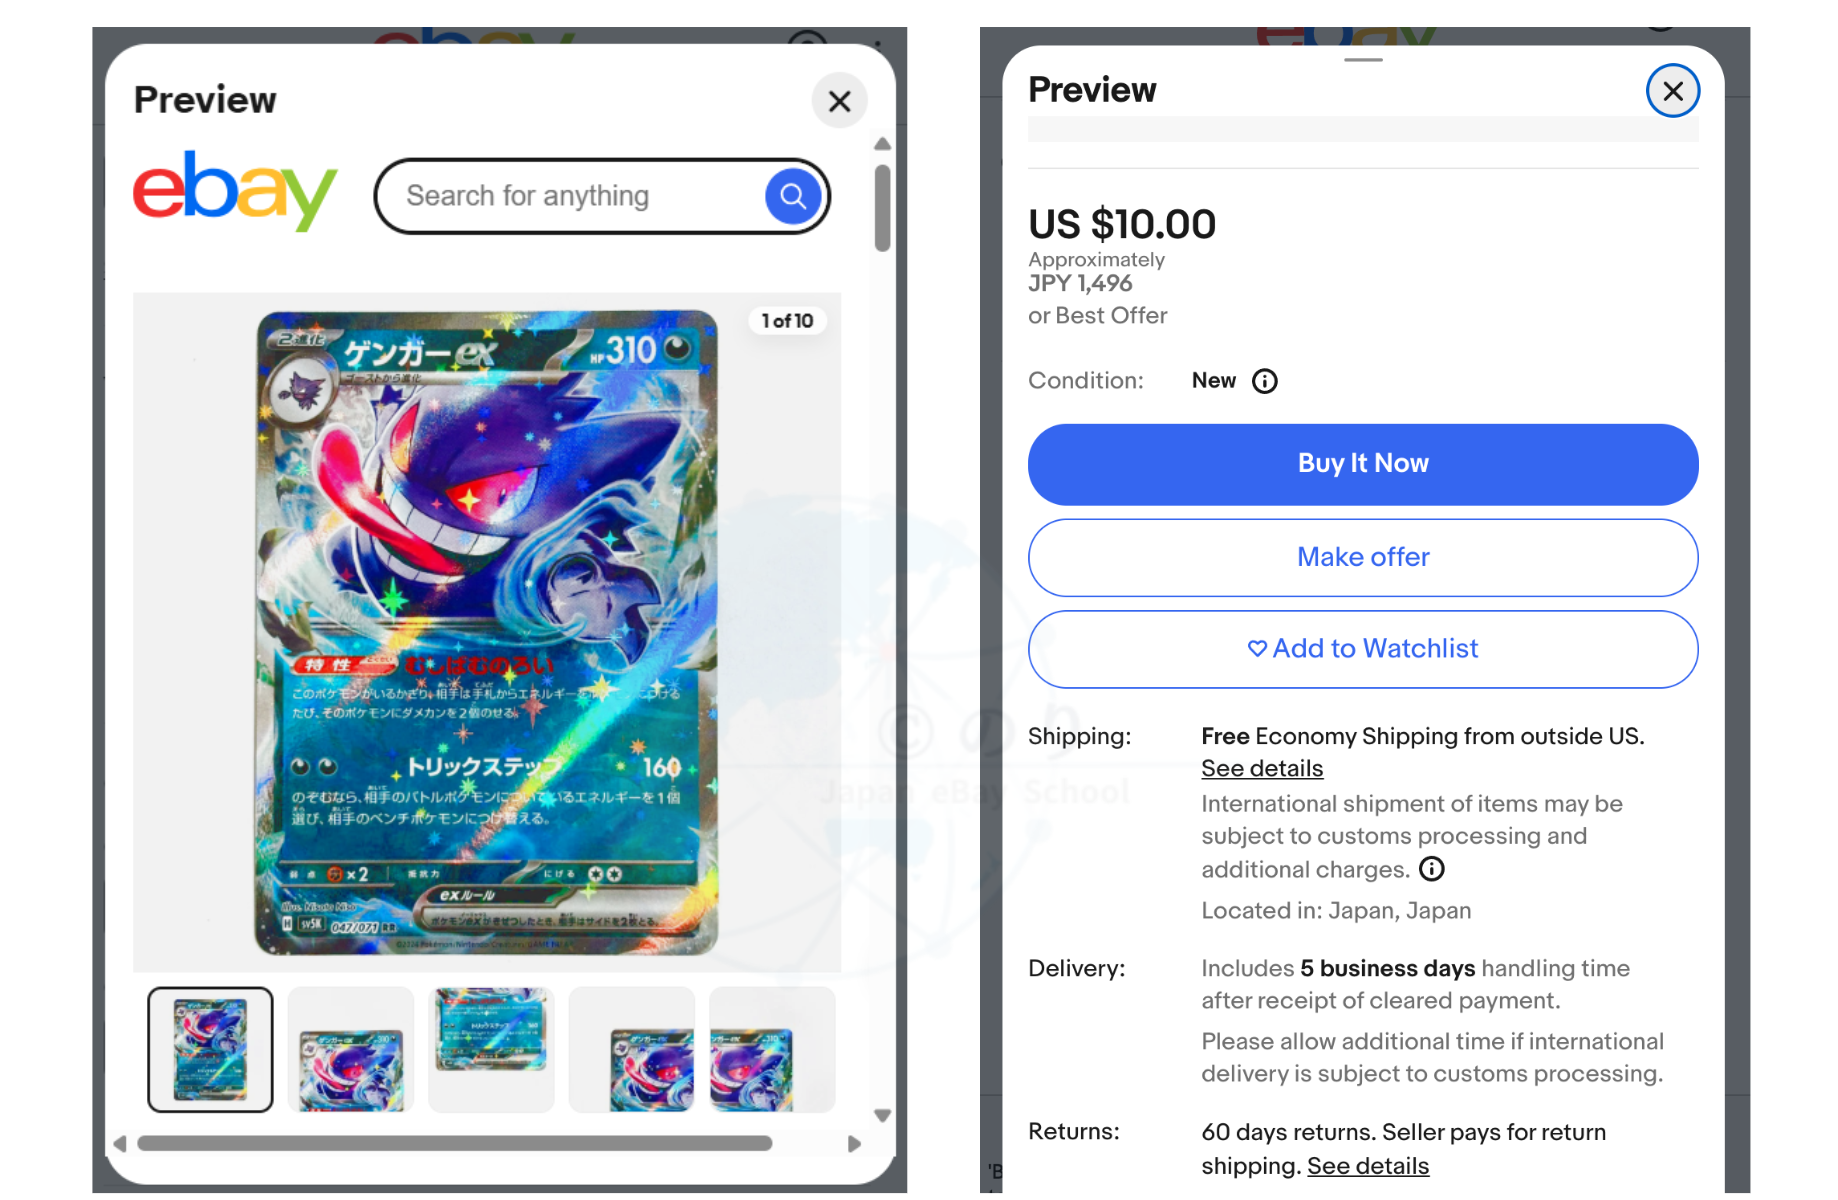
Task: Select the second card thumbnail
Action: [x=351, y=1049]
